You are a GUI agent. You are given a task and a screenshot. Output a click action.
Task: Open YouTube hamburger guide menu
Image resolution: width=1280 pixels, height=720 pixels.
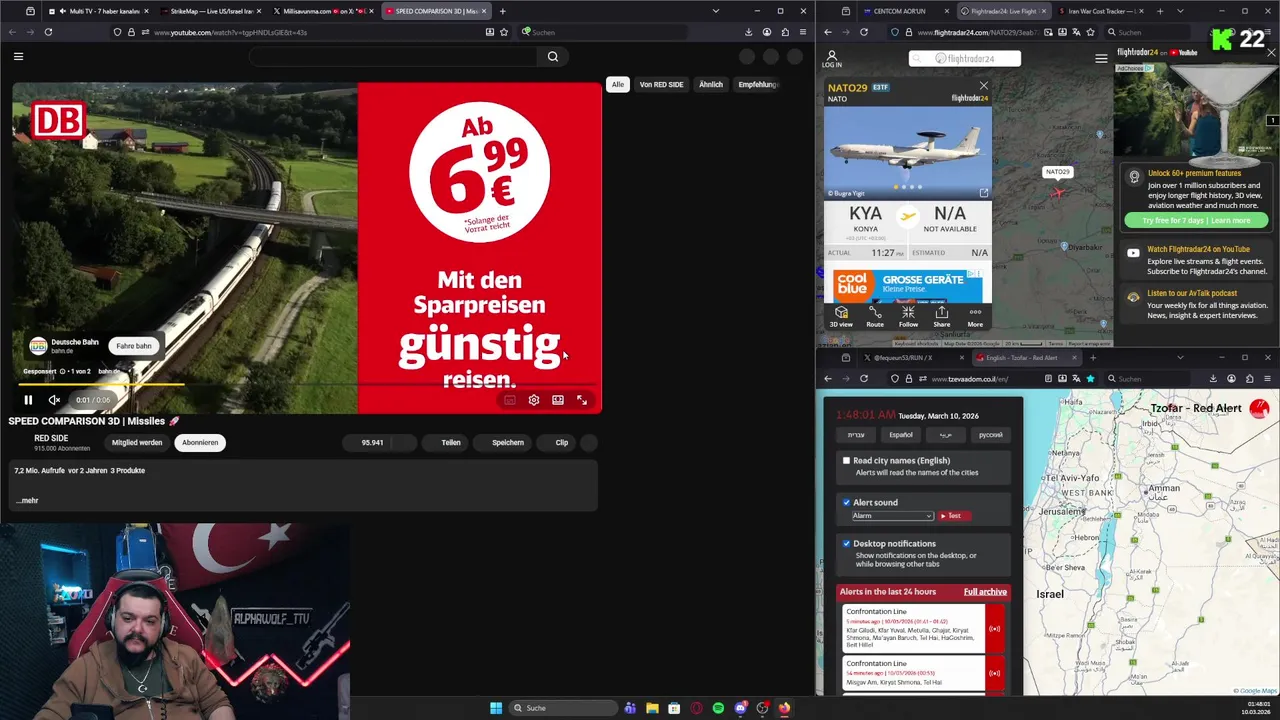click(x=18, y=57)
